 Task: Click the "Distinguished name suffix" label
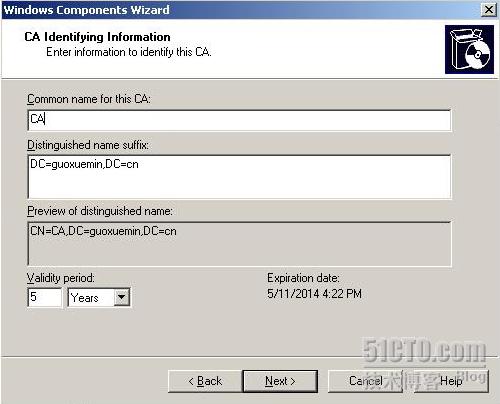click(x=88, y=145)
